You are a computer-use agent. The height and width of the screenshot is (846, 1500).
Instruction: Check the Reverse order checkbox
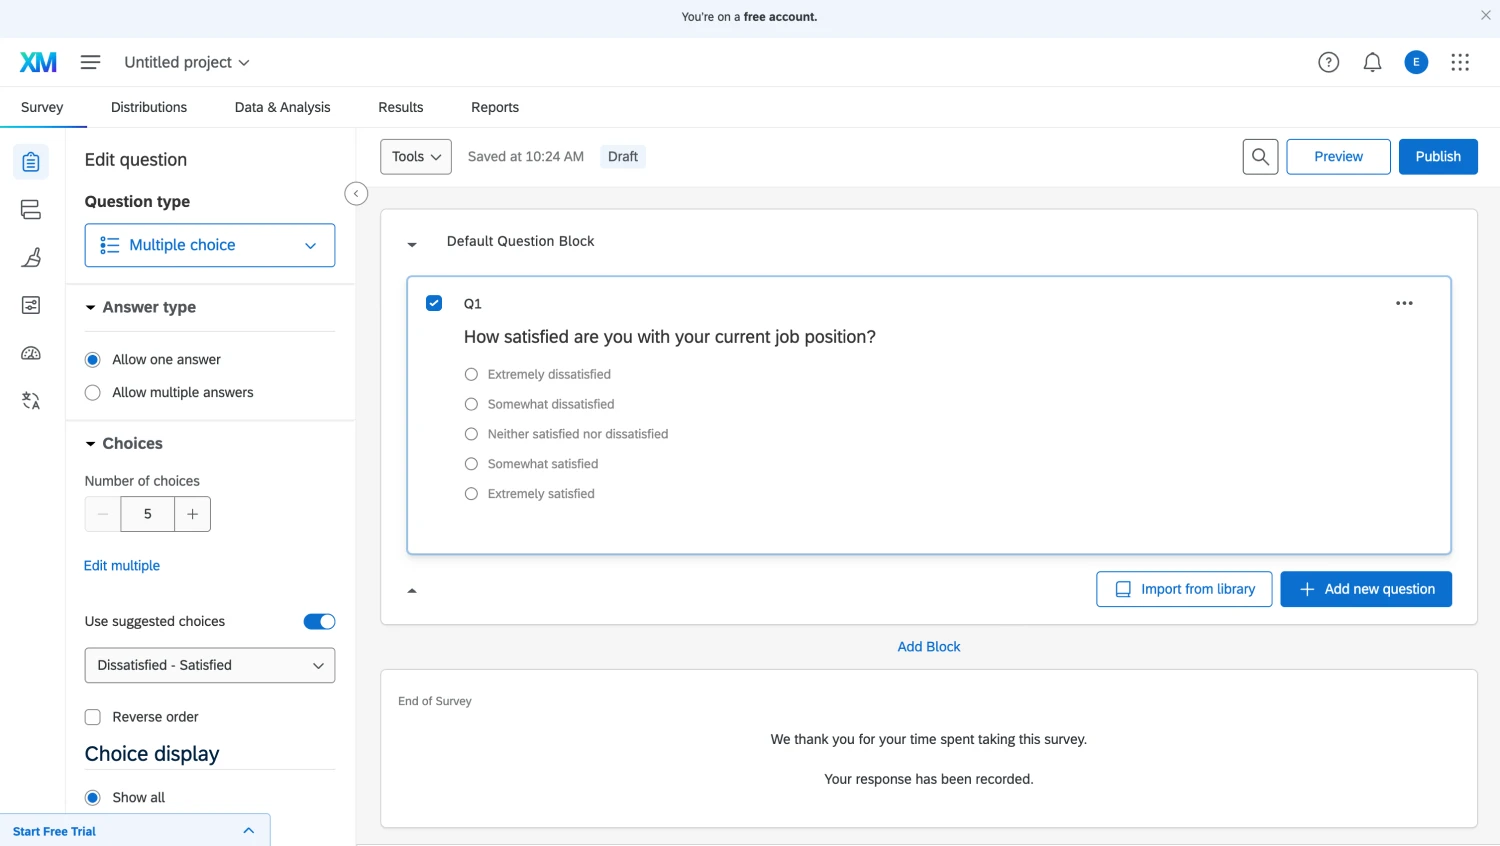(x=93, y=717)
